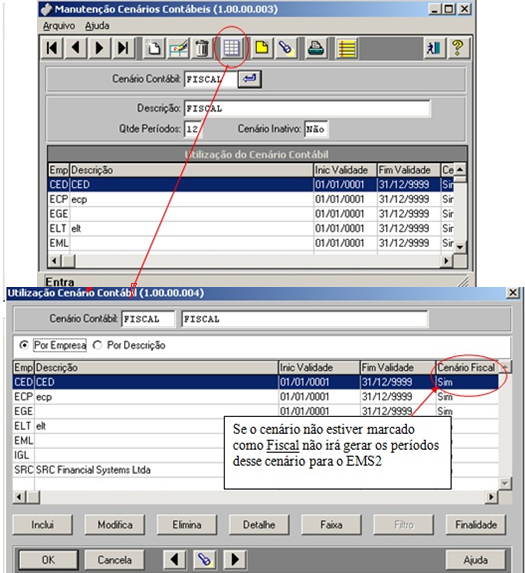
Task: Select the ELT row in top grid
Action: point(251,228)
